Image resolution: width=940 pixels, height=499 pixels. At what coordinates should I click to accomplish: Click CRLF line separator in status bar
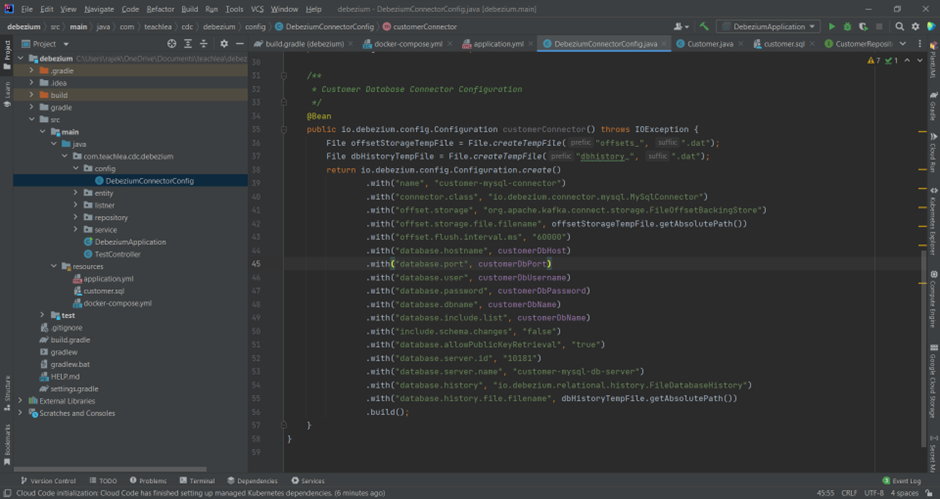849,493
